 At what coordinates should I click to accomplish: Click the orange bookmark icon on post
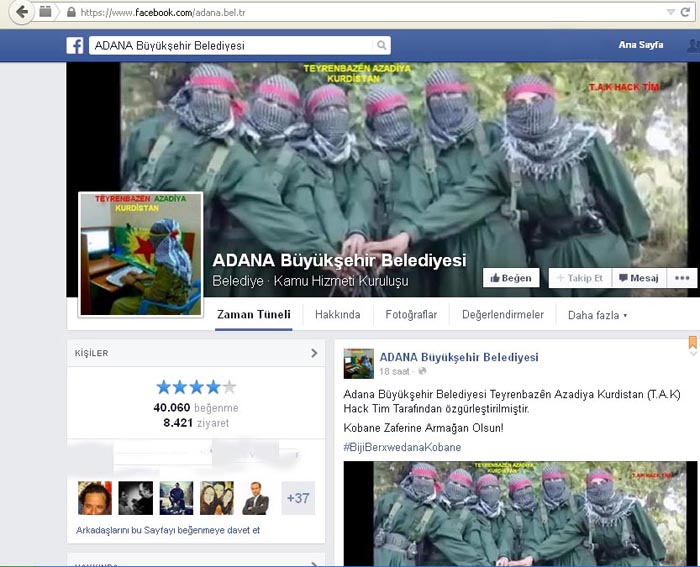692,342
